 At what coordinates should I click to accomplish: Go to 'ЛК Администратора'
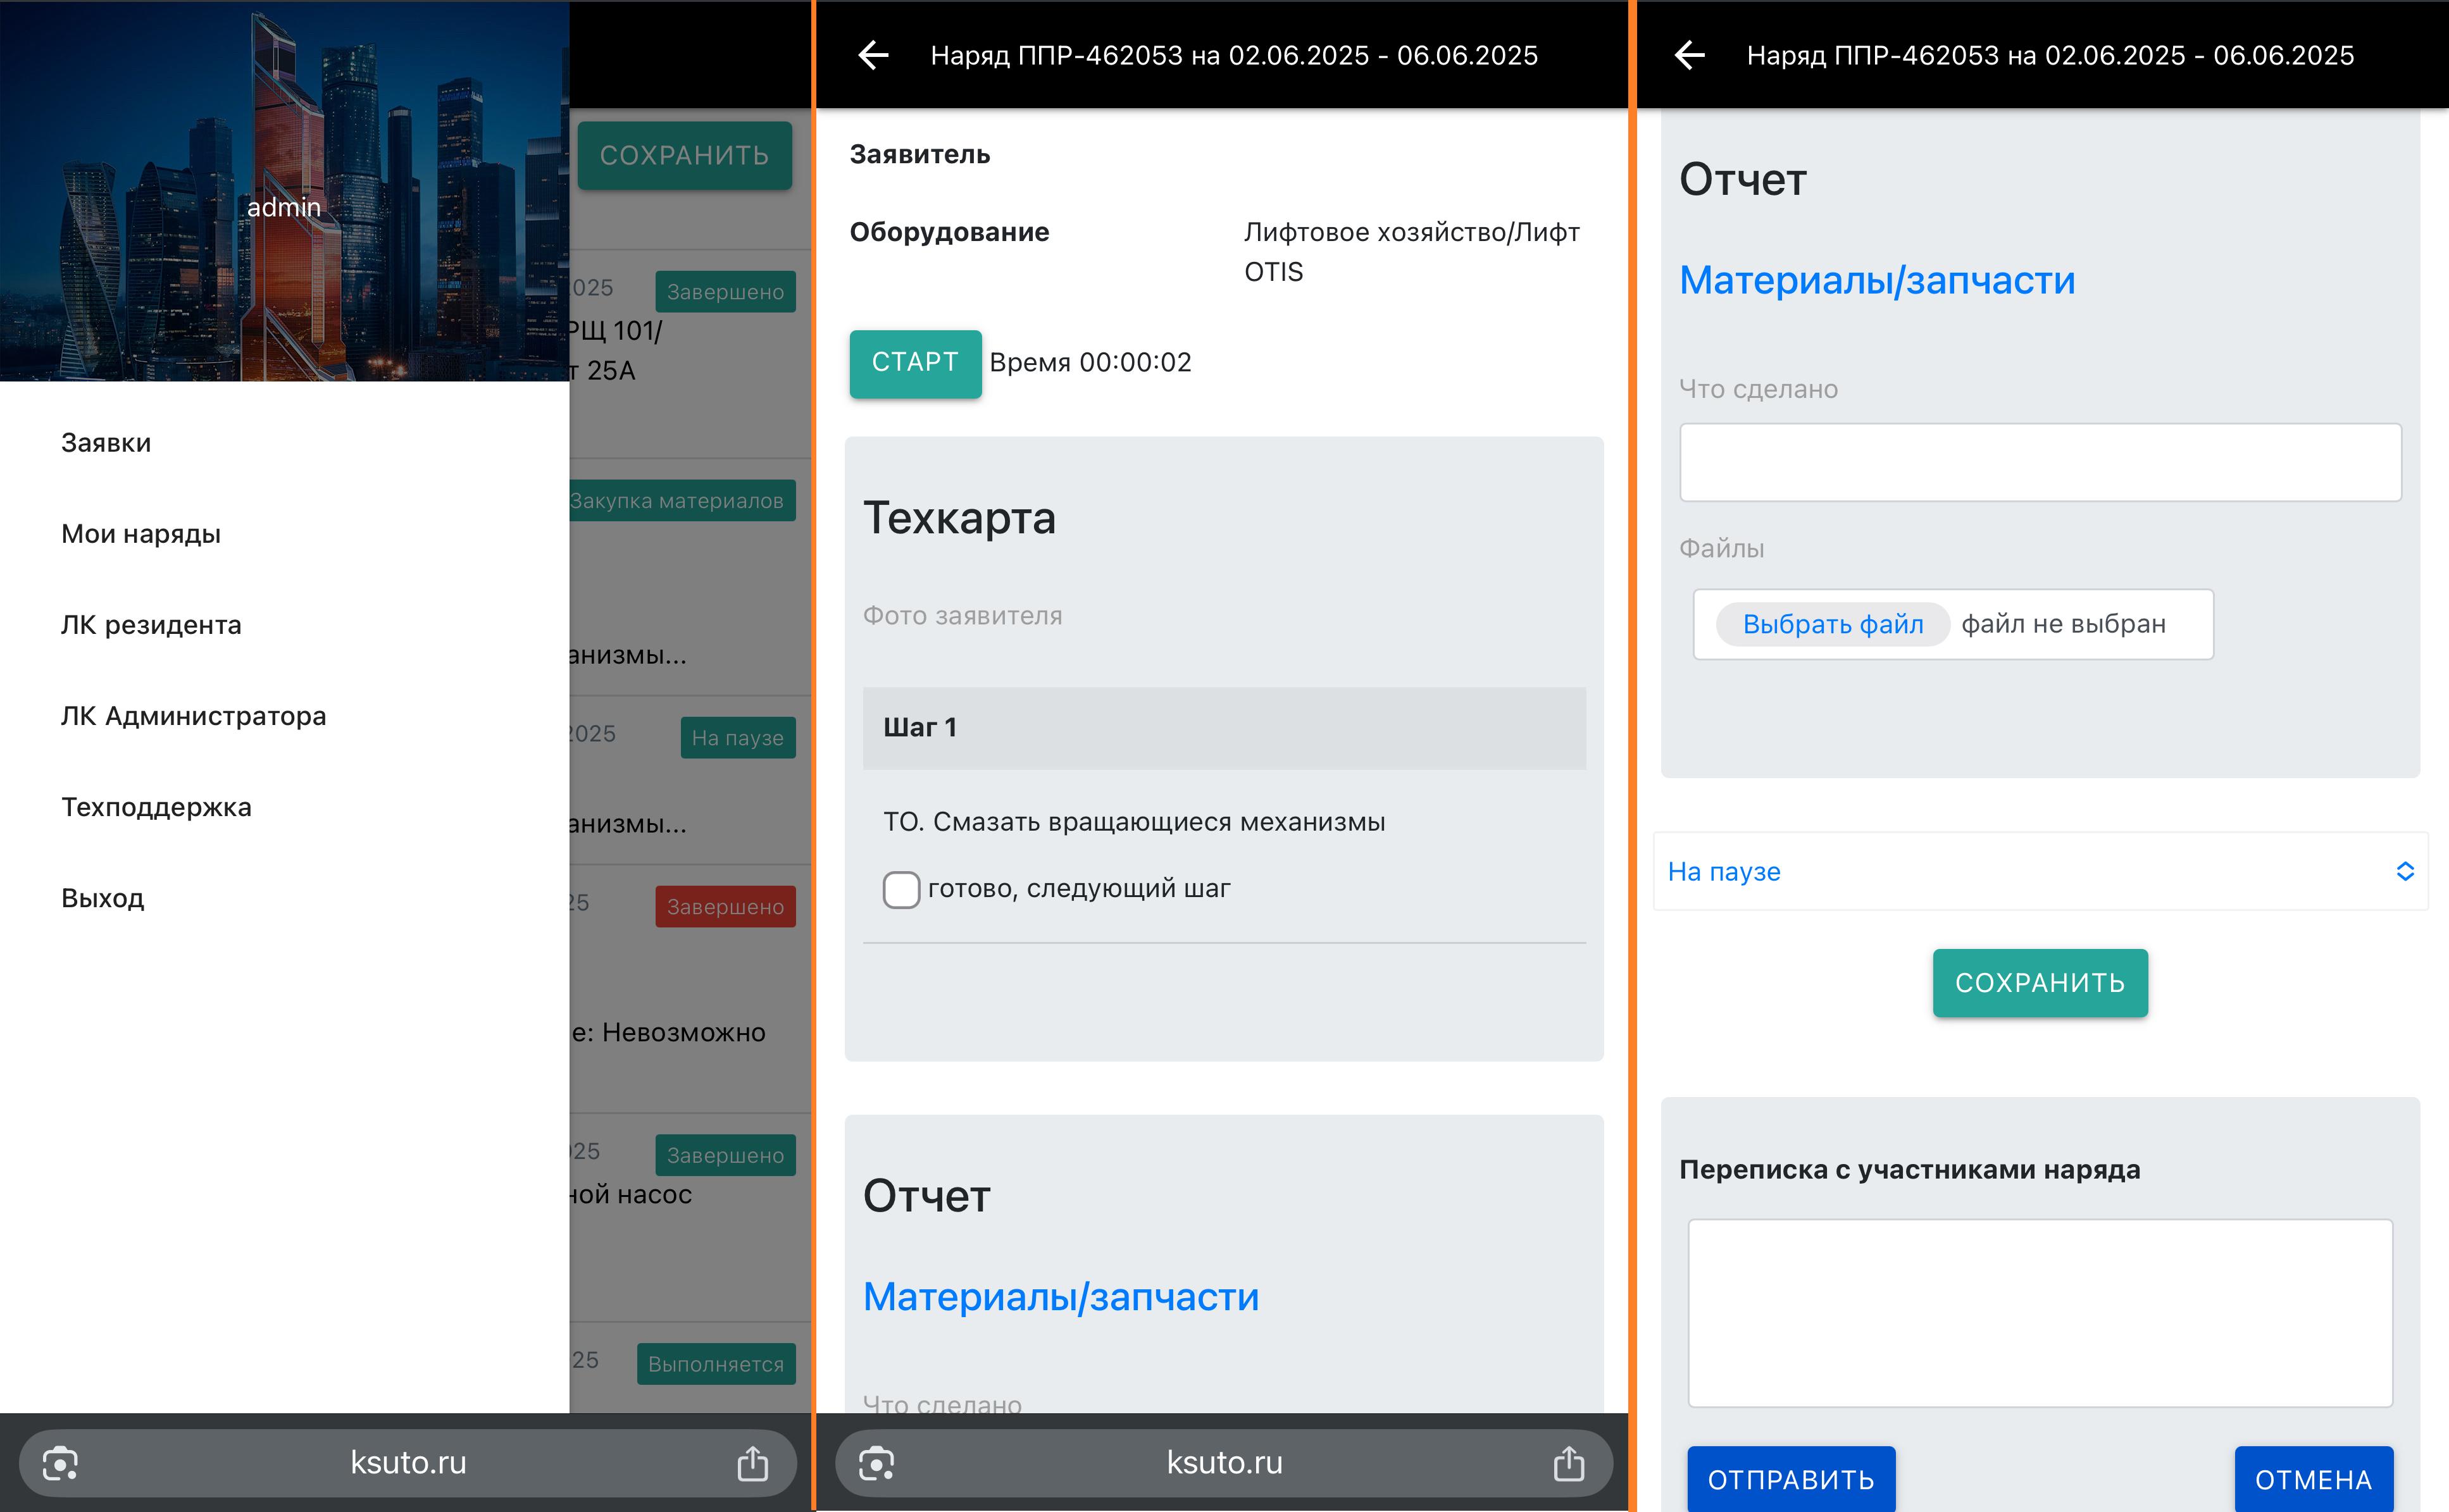pos(193,715)
